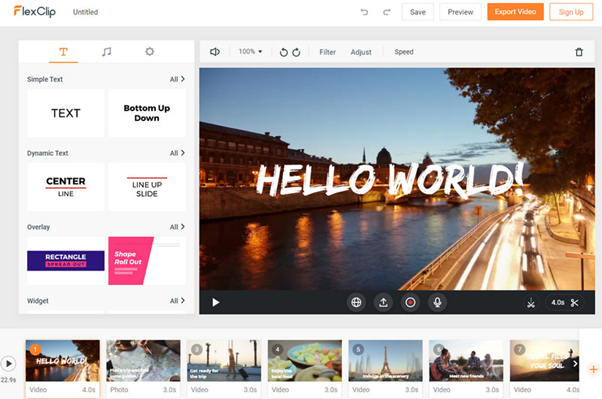
Task: Click the redo arrow in top bar
Action: pos(387,12)
